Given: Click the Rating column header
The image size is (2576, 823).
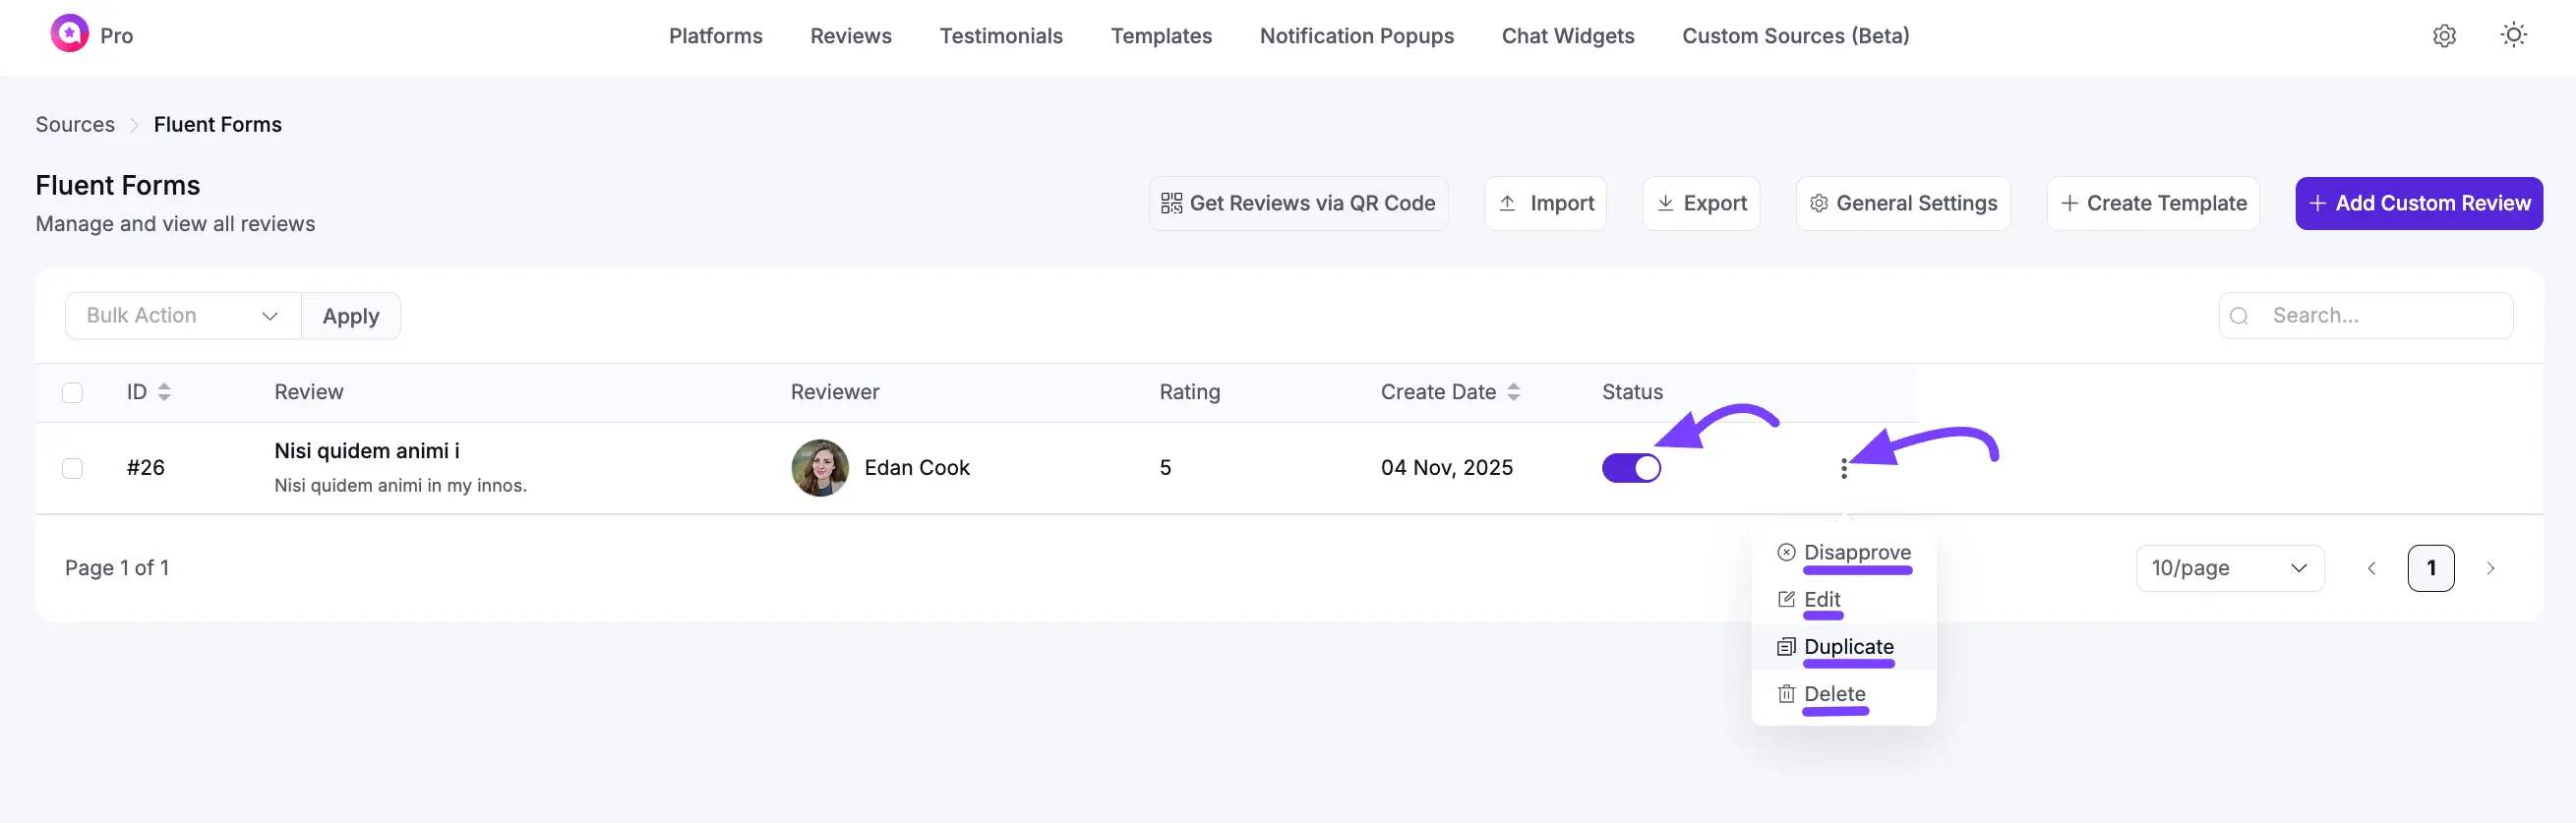Looking at the screenshot, I should pyautogui.click(x=1189, y=392).
